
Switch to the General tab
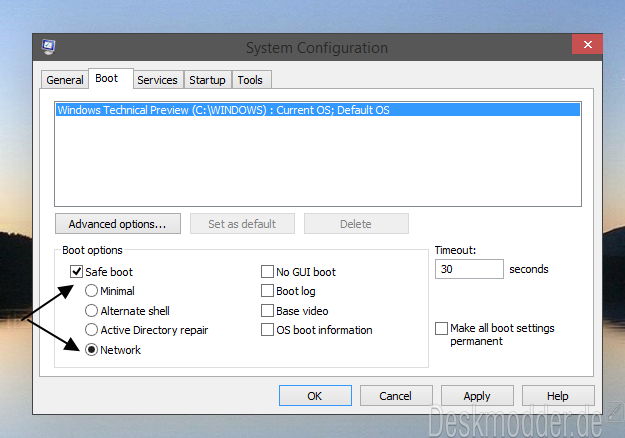(65, 80)
